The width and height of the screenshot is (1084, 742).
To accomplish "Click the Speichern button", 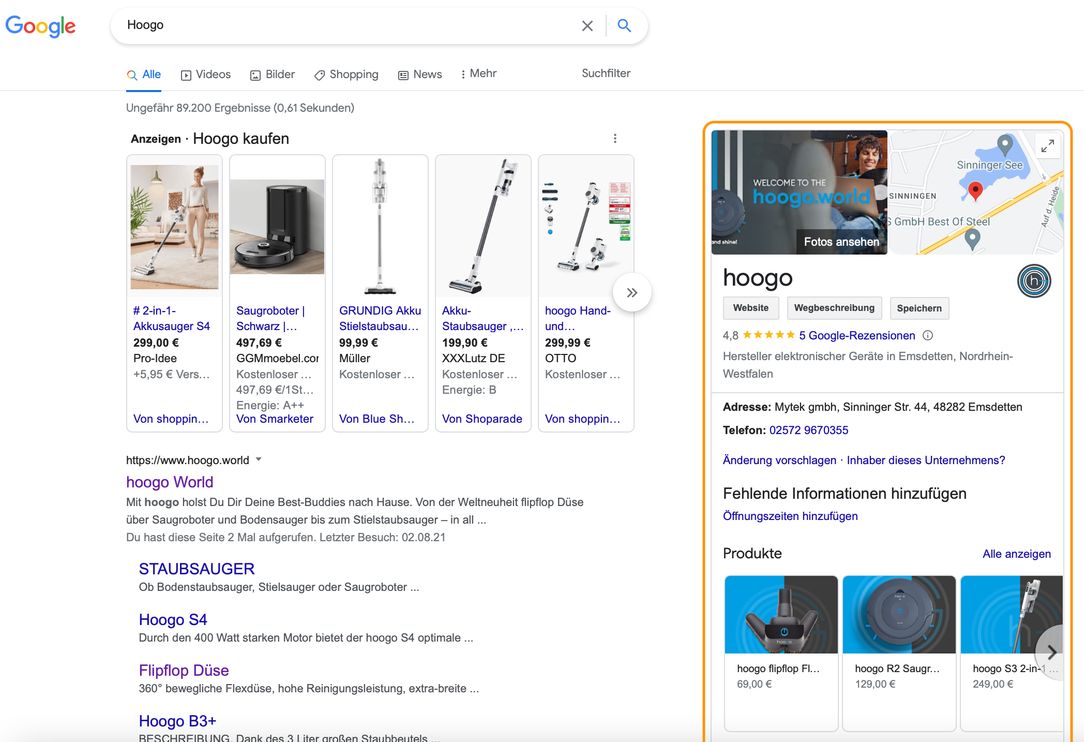I will [919, 308].
